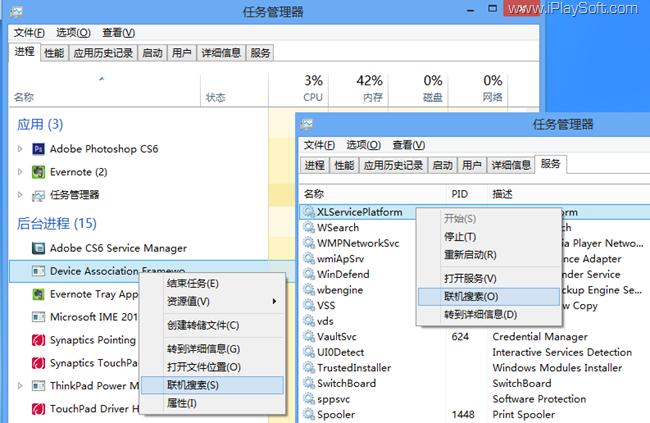Screen dimensions: 650x423
Task: Select TouchPad Driver process icon
Action: point(39,409)
